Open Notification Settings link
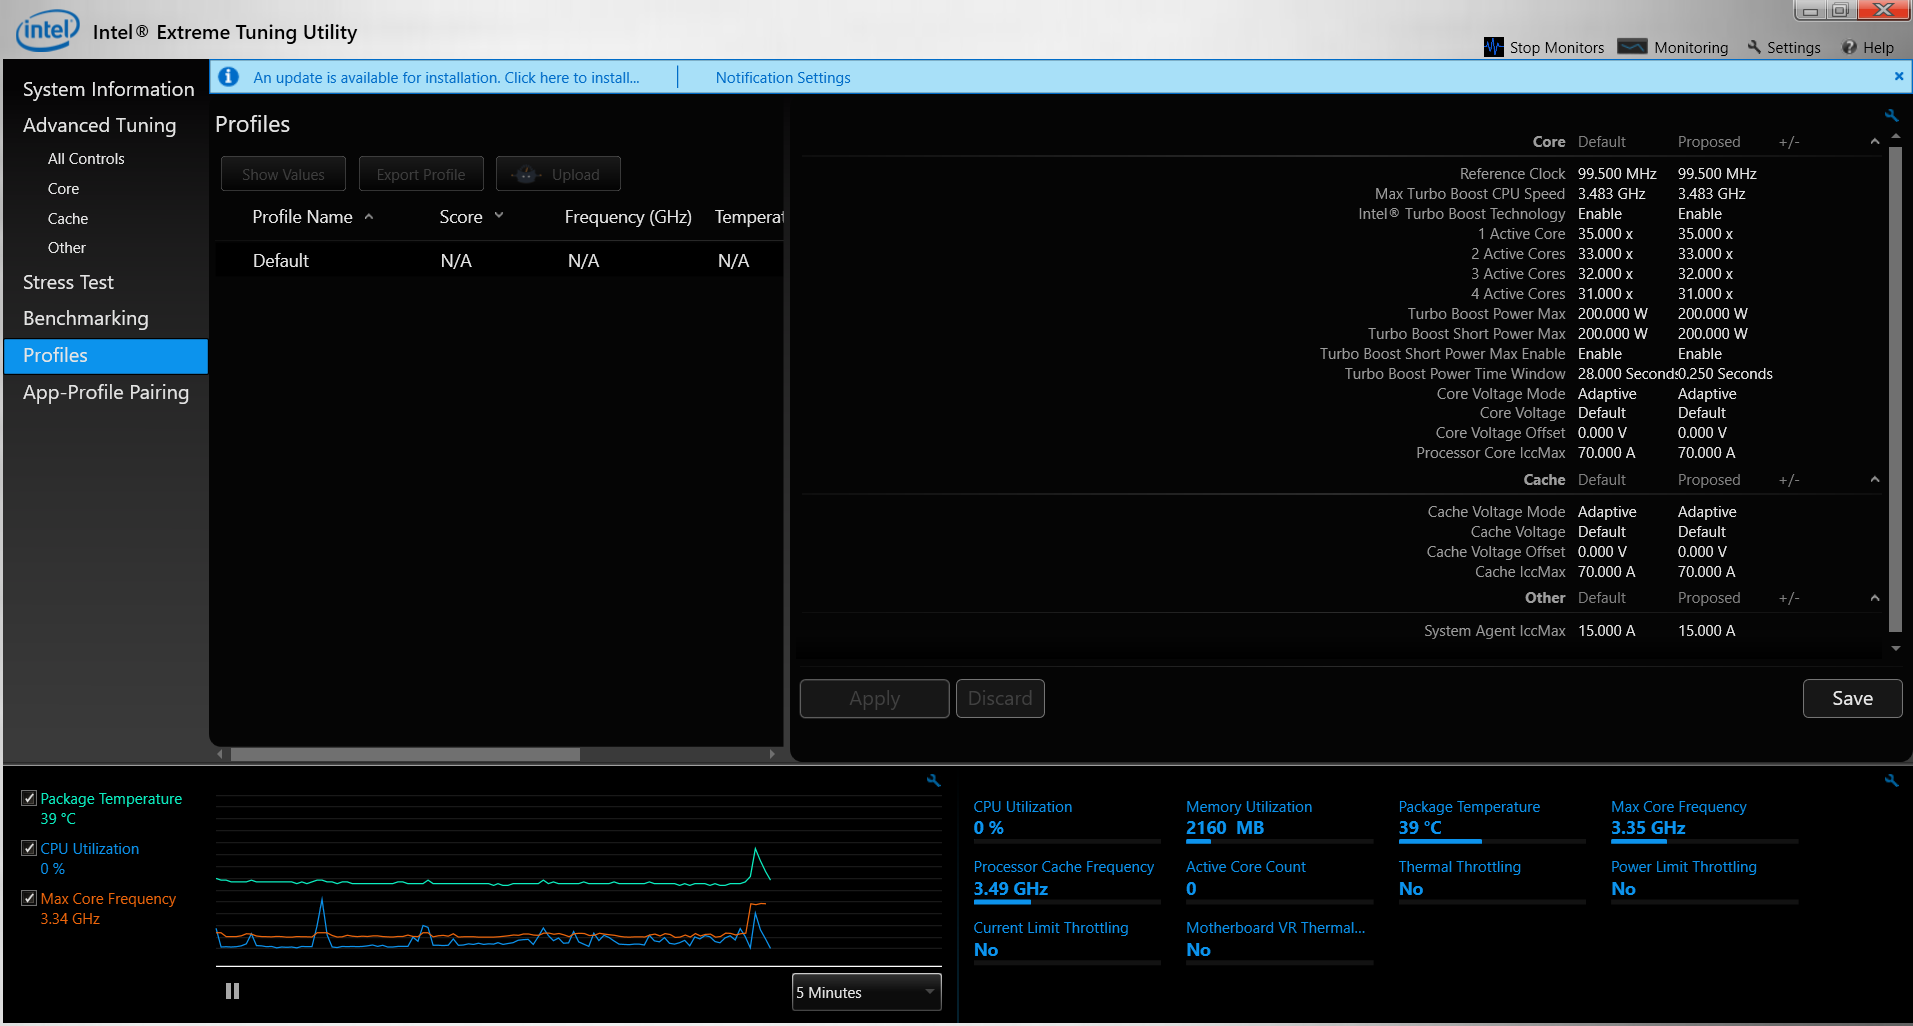The image size is (1913, 1026). tap(783, 78)
